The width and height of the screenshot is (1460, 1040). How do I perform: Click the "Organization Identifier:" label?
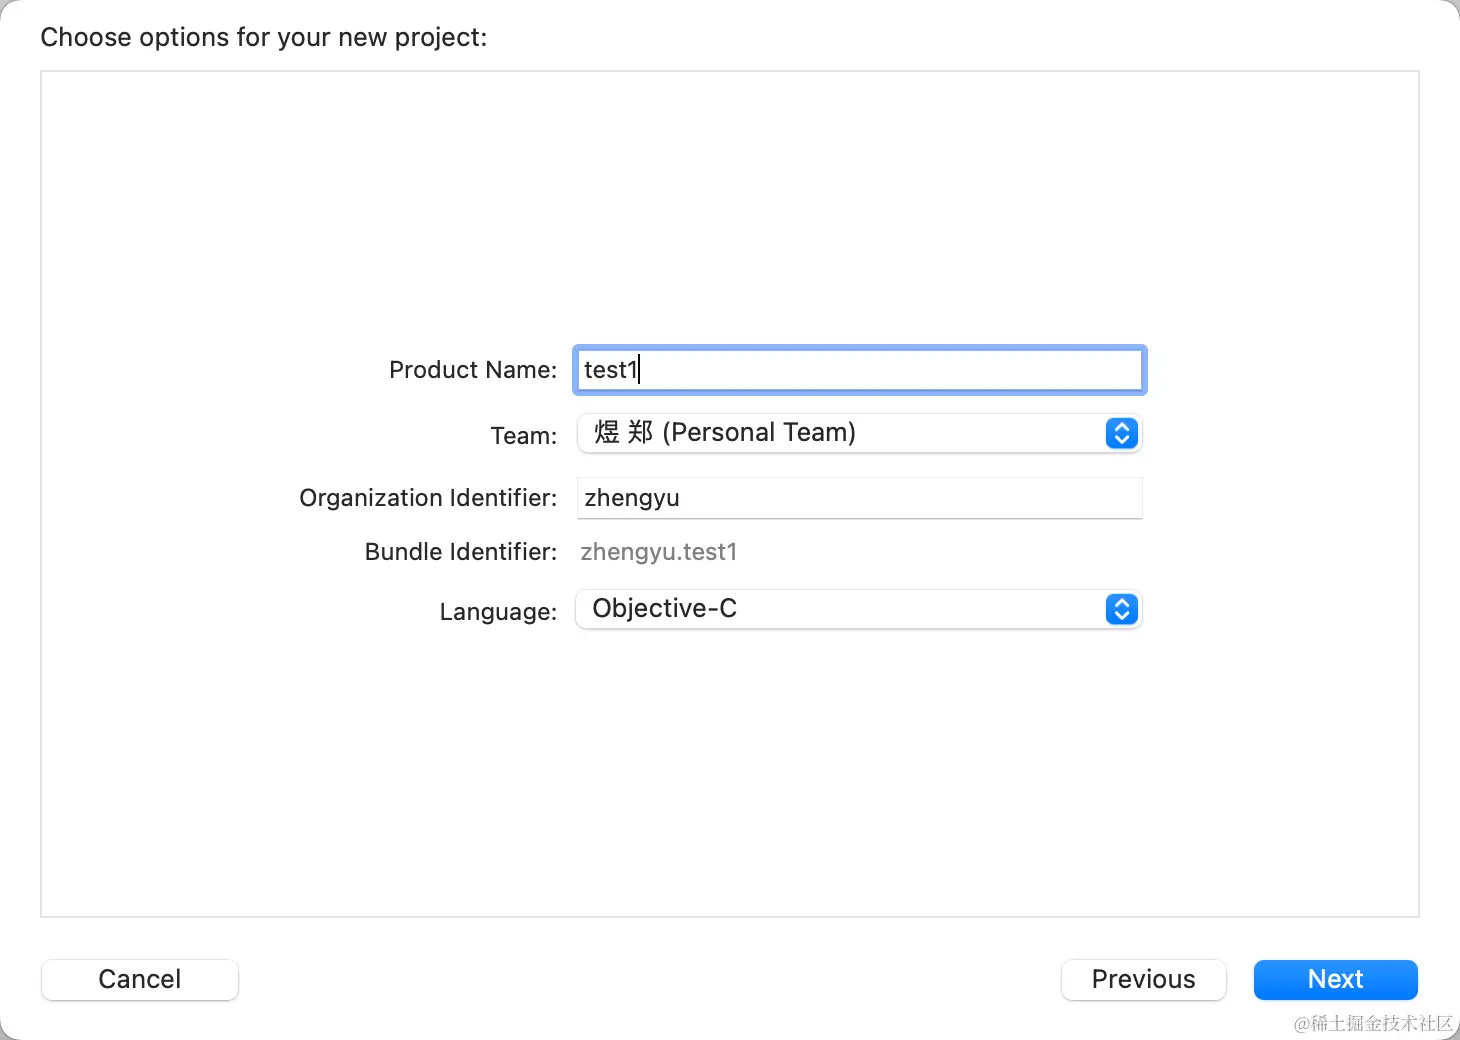[428, 498]
